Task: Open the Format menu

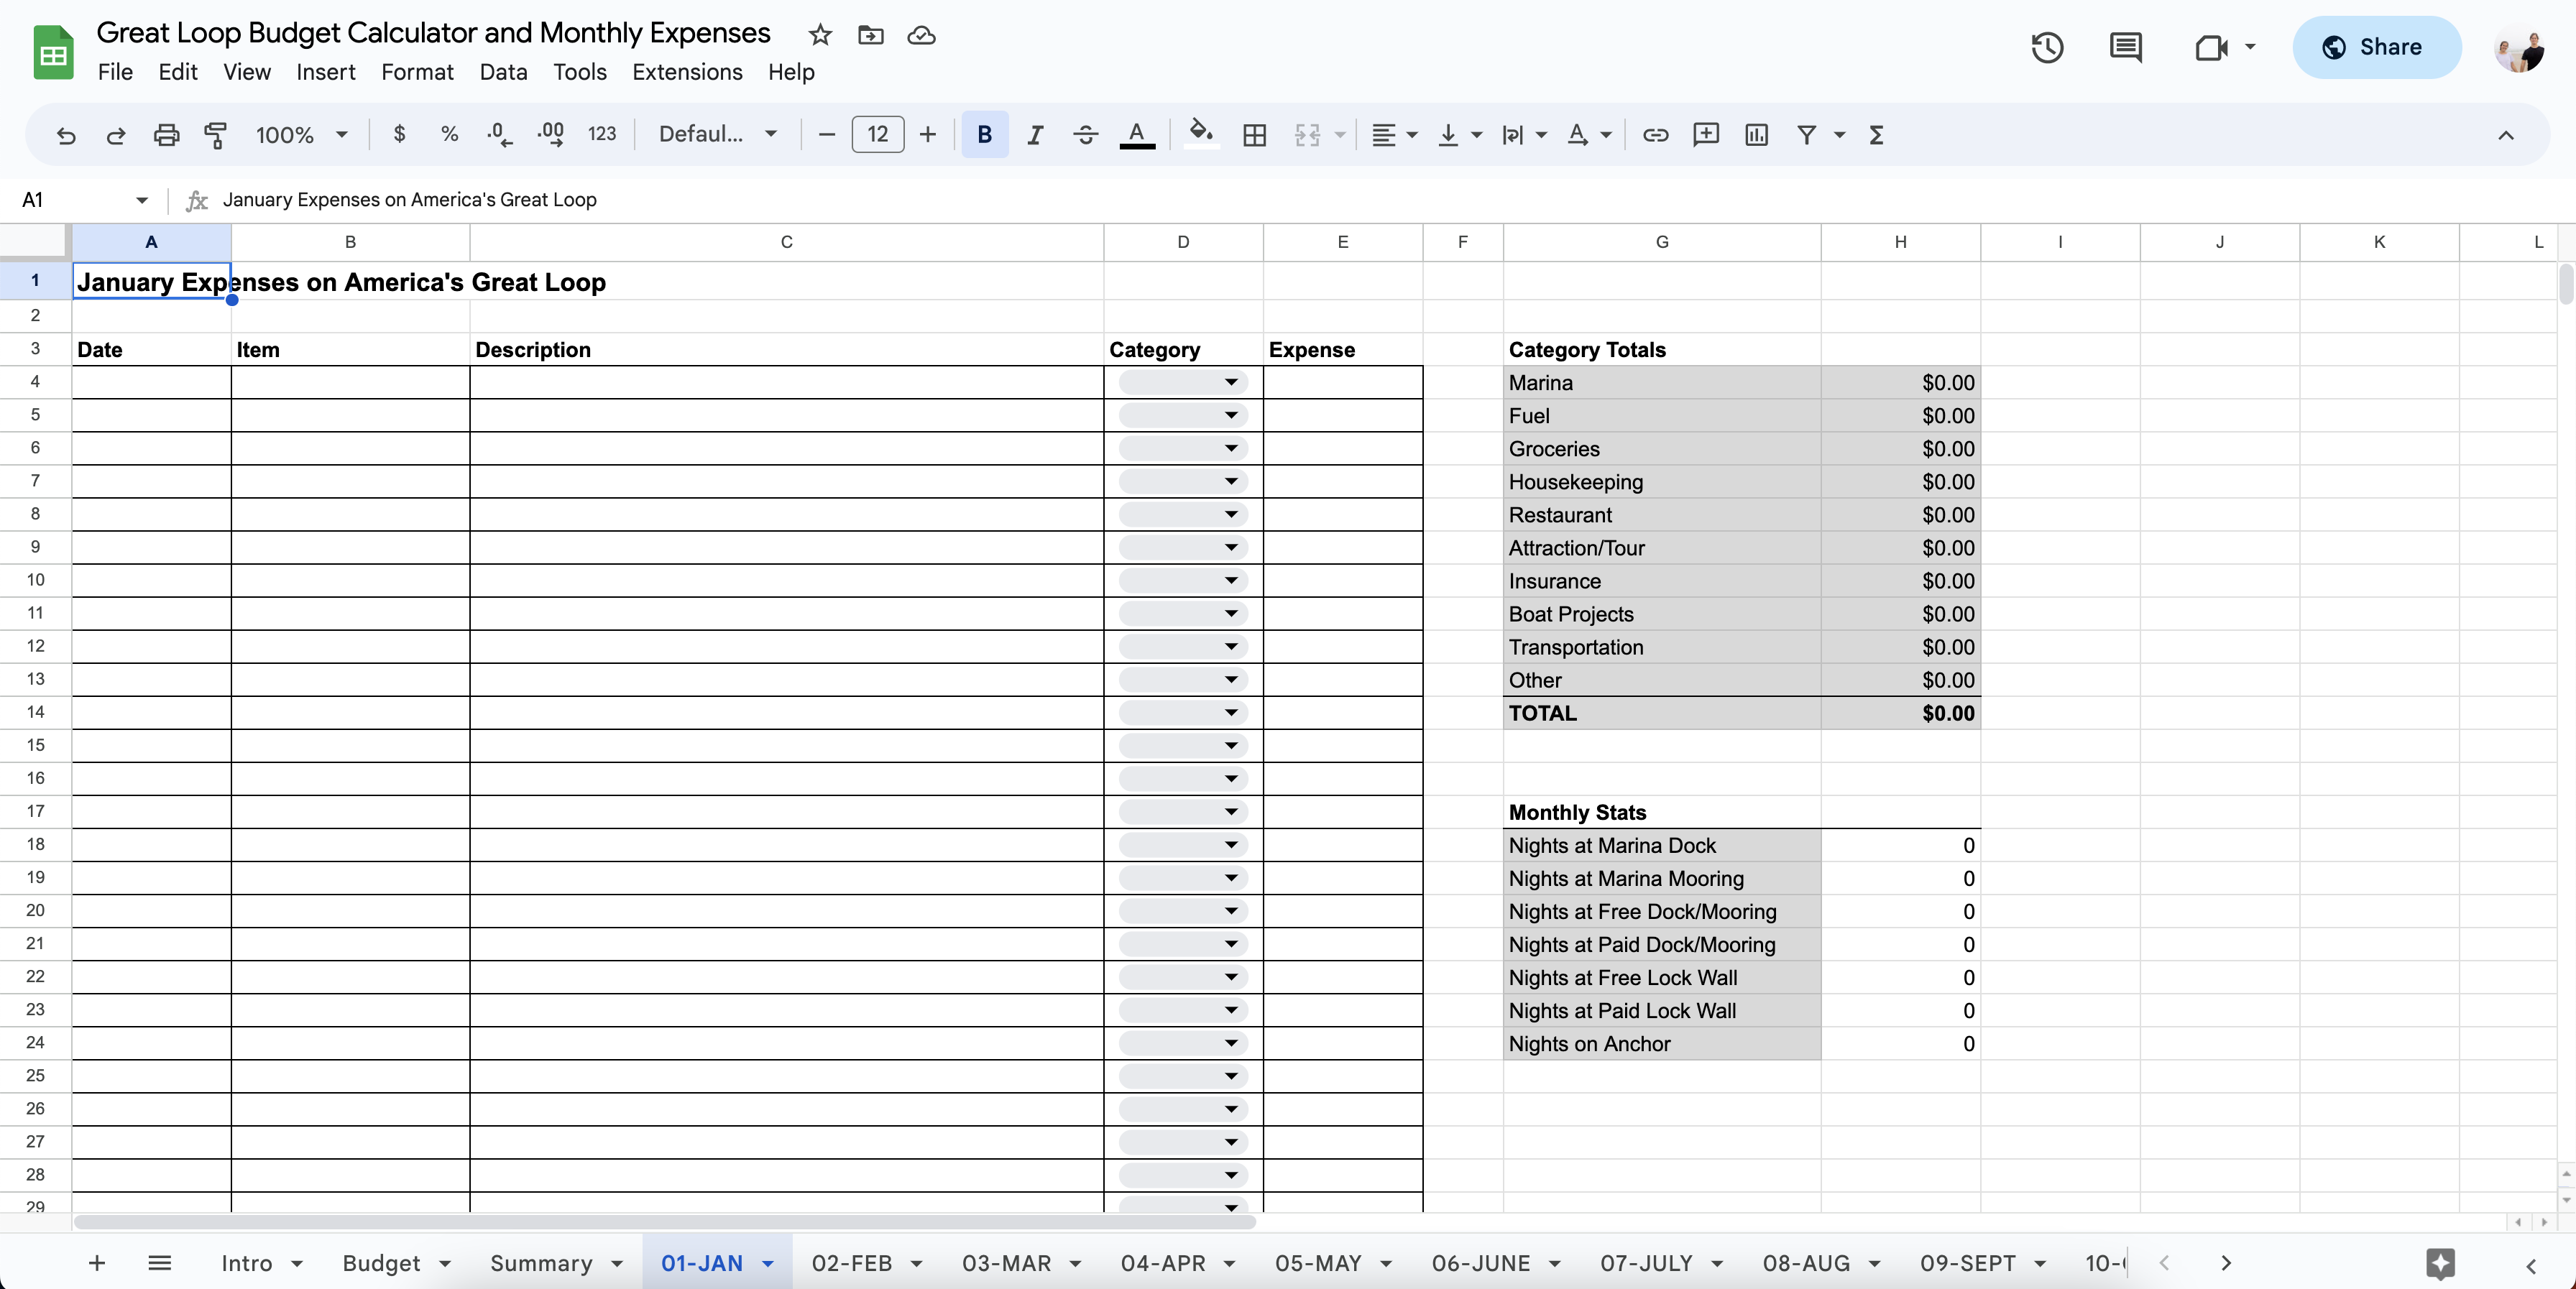Action: pyautogui.click(x=417, y=72)
